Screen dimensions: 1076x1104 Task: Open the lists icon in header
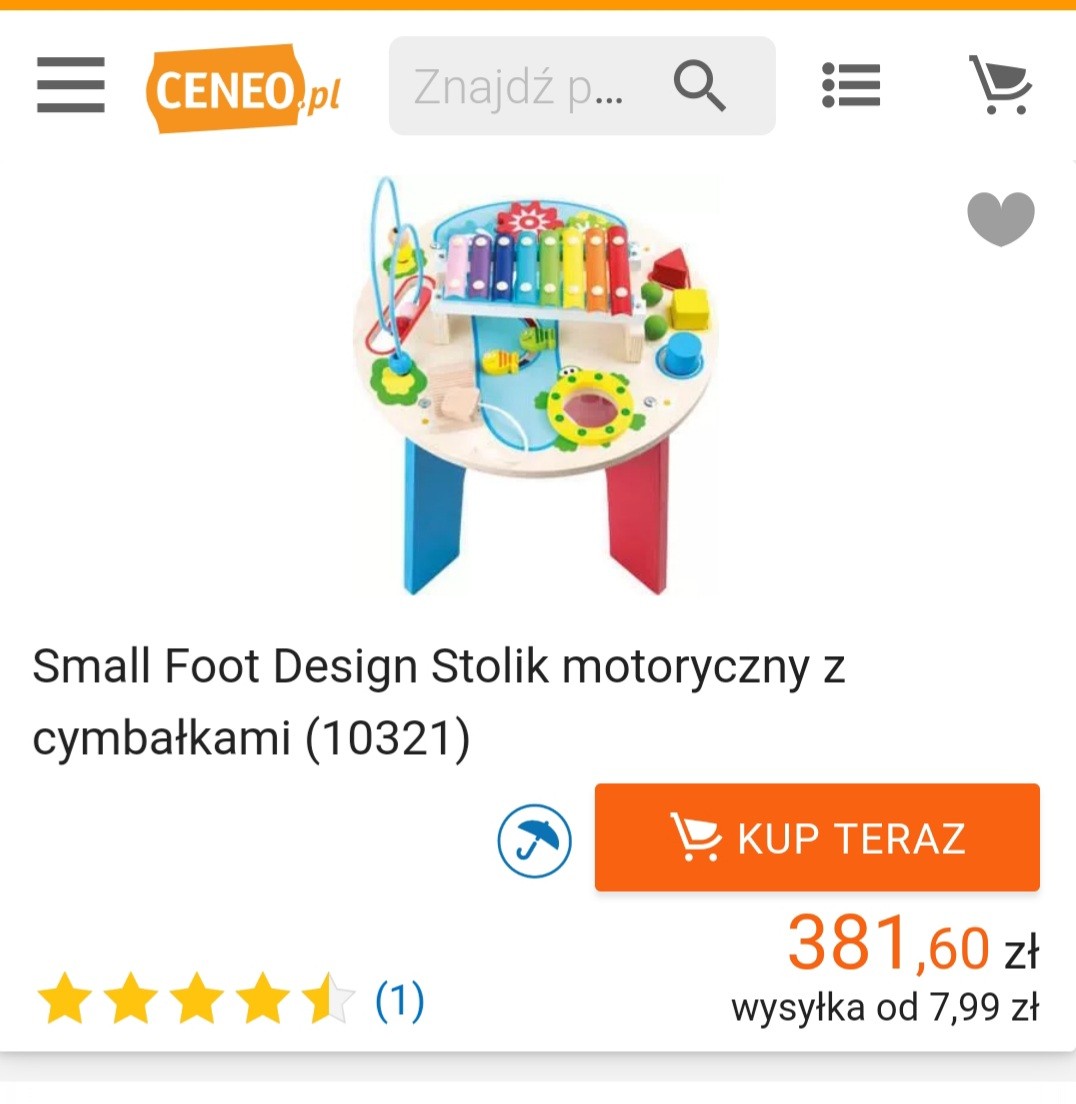(851, 85)
